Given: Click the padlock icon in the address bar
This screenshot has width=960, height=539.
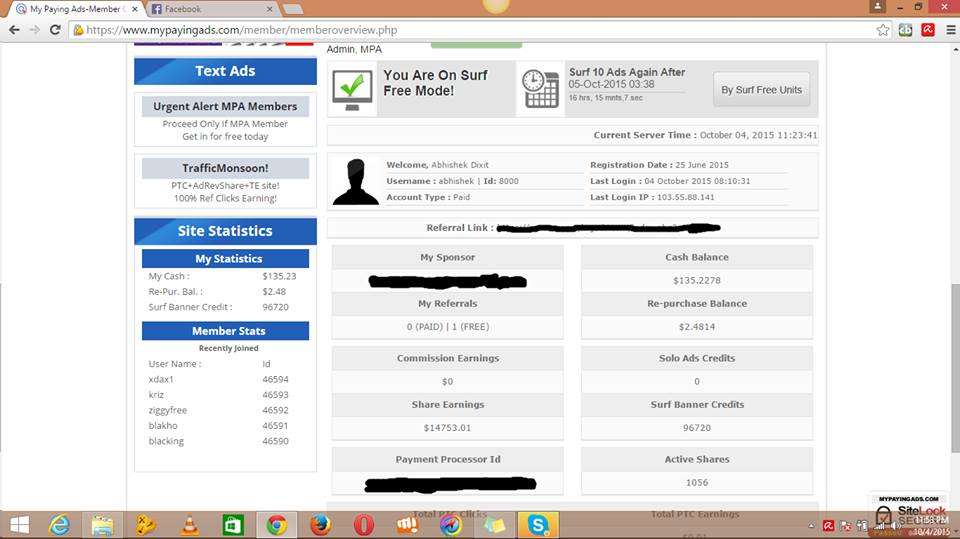Looking at the screenshot, I should [x=78, y=30].
